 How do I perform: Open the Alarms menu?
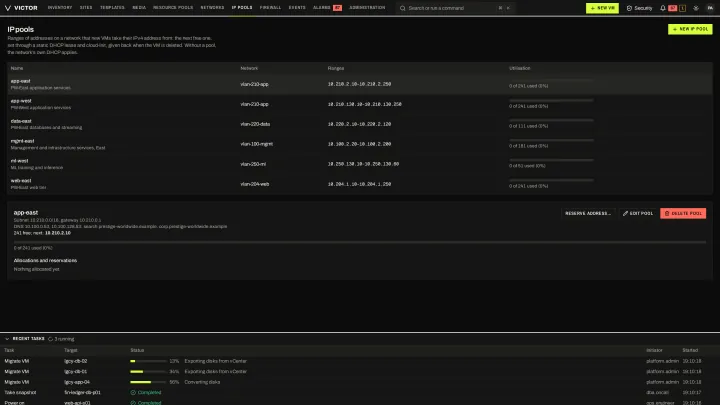click(x=321, y=8)
